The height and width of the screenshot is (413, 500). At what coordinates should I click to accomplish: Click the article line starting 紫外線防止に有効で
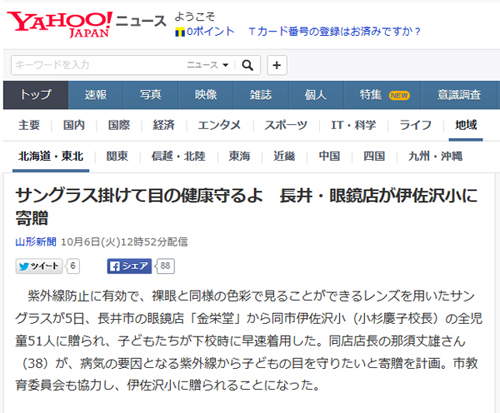pyautogui.click(x=251, y=296)
